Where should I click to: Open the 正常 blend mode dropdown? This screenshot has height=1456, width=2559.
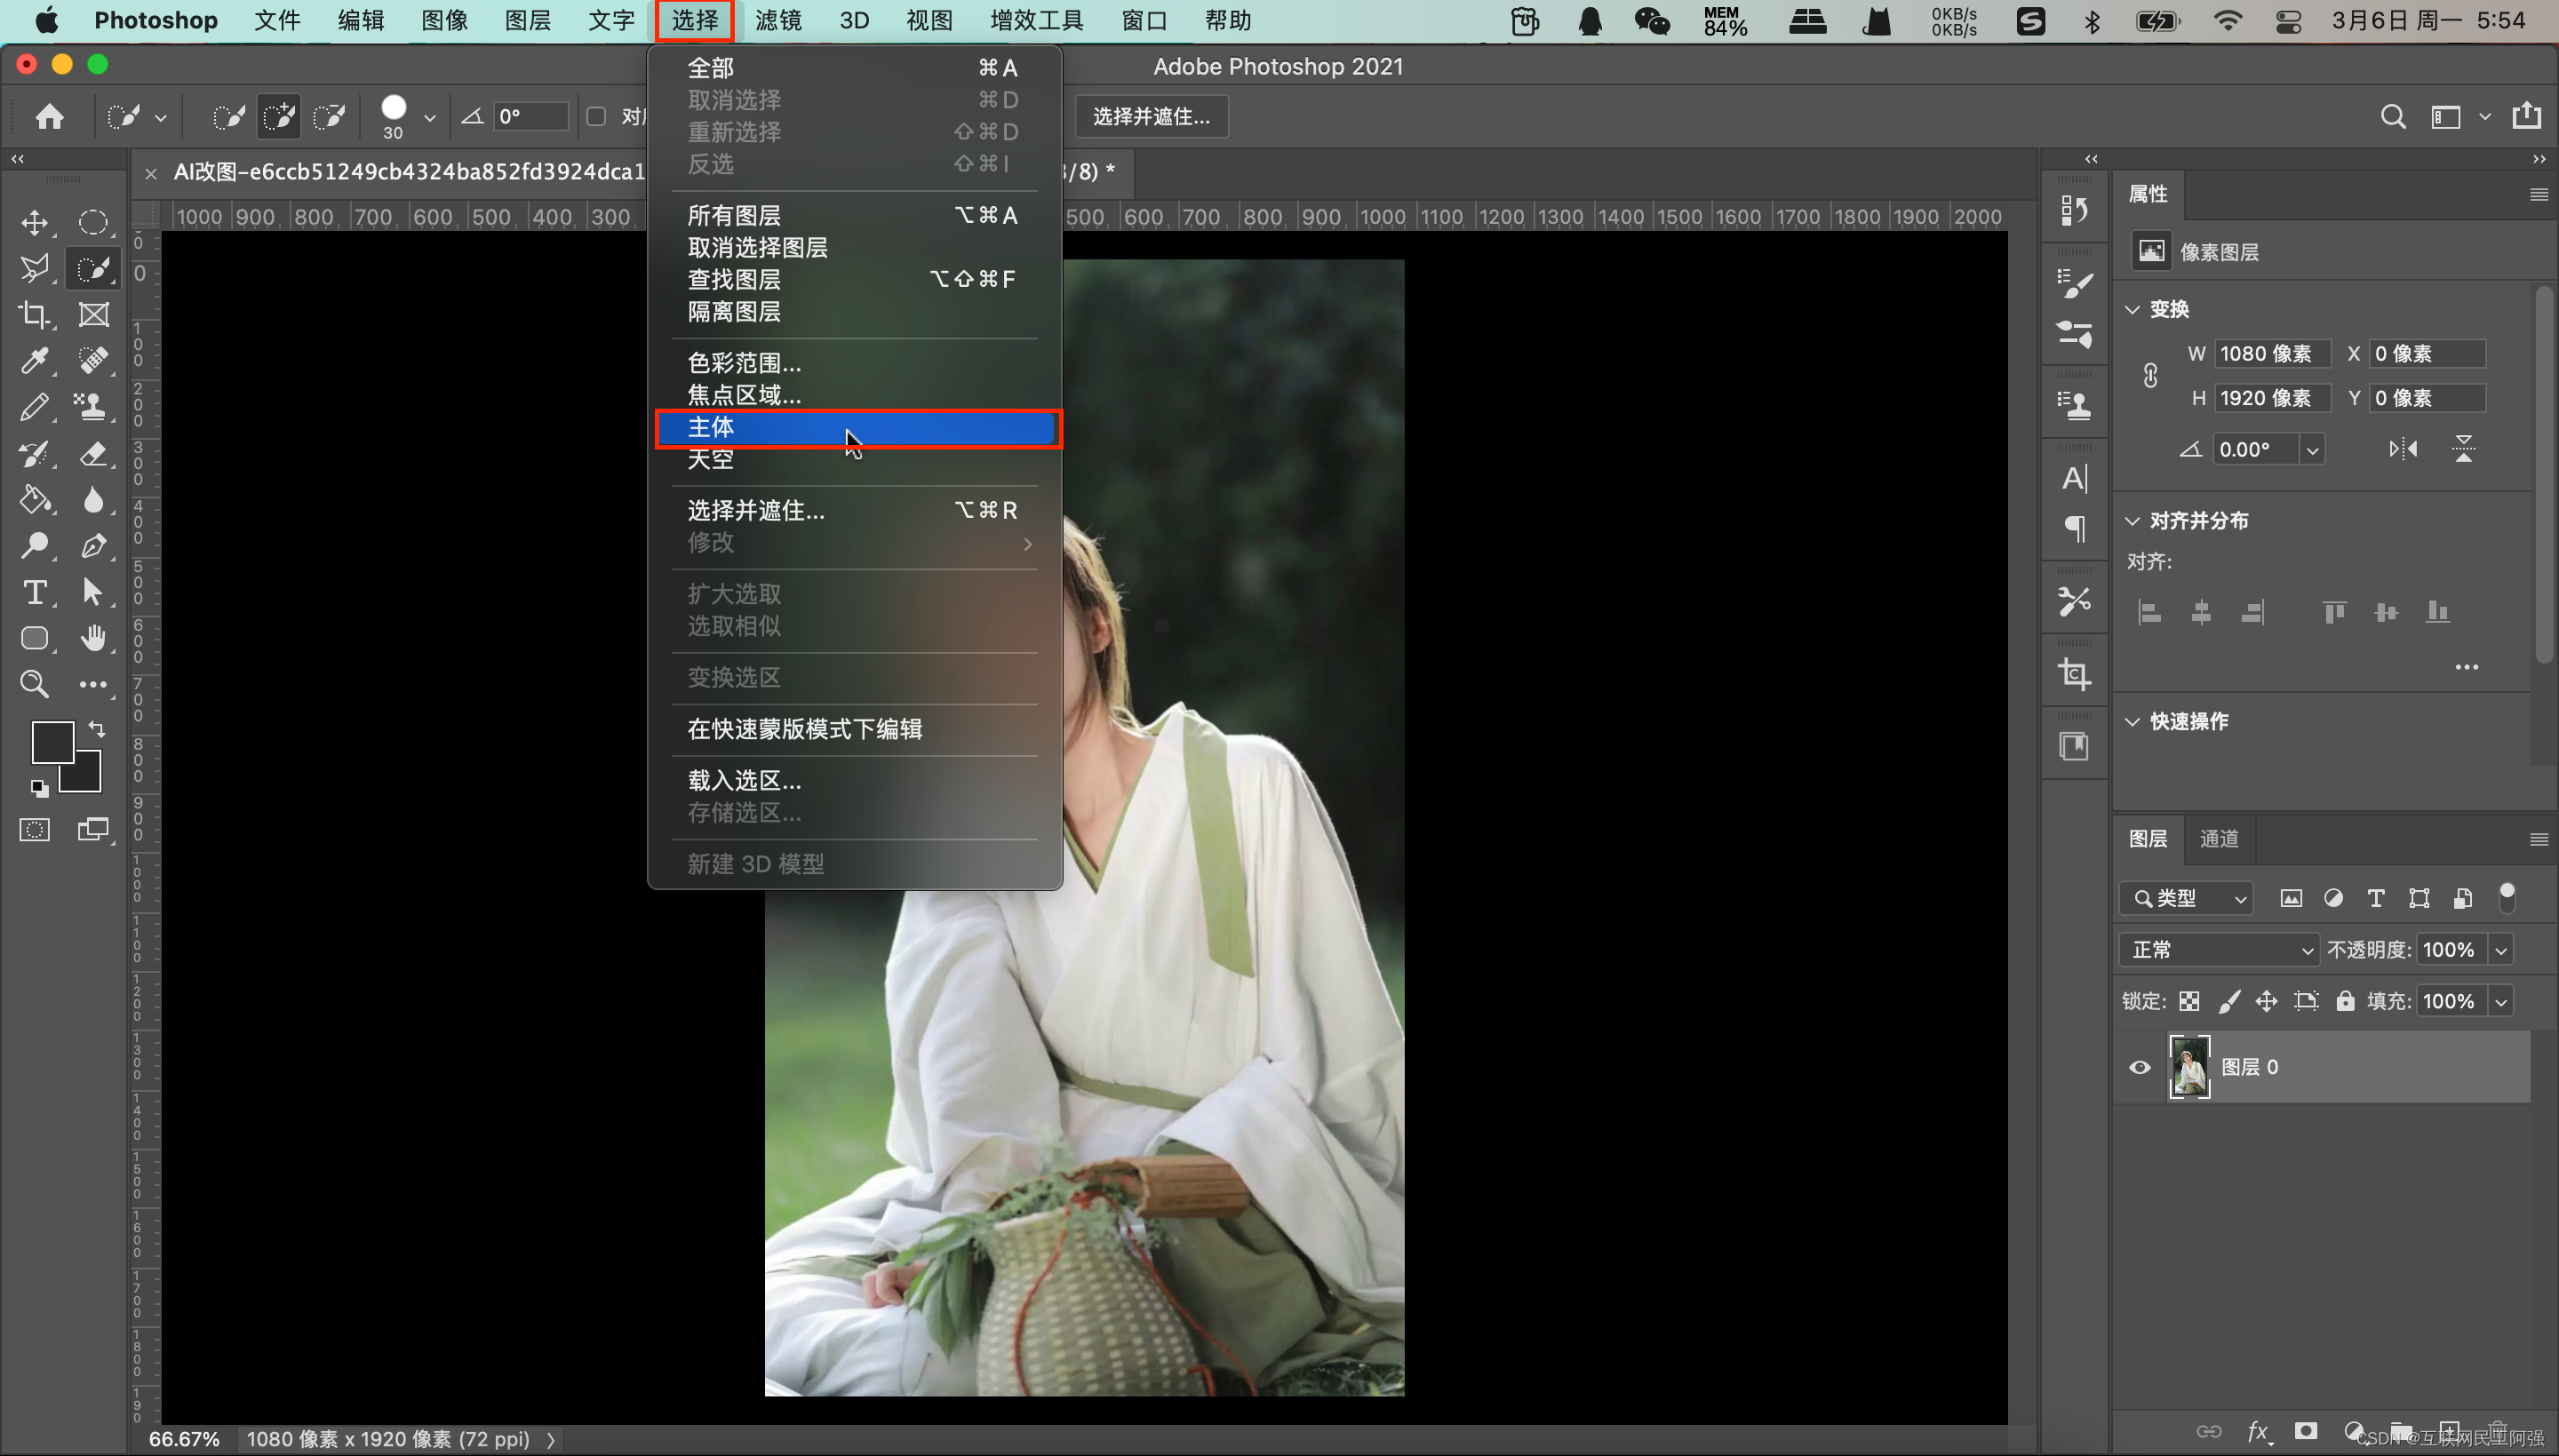pos(2217,949)
